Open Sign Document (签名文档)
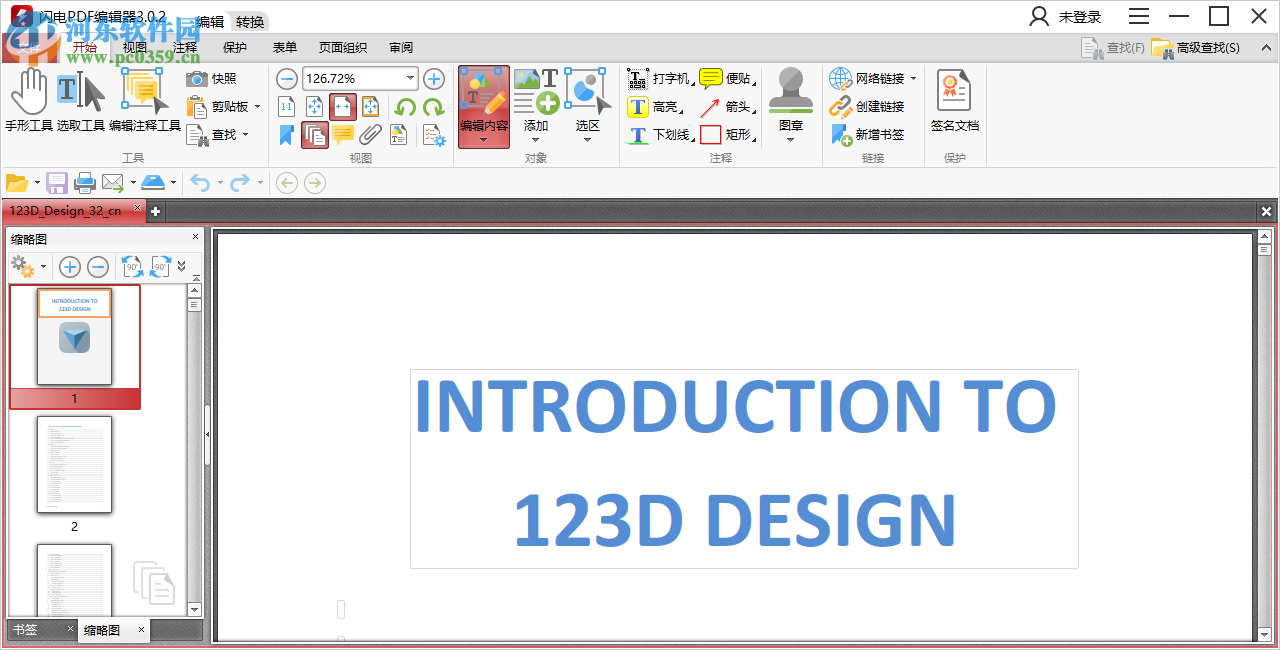1280x650 pixels. 955,101
